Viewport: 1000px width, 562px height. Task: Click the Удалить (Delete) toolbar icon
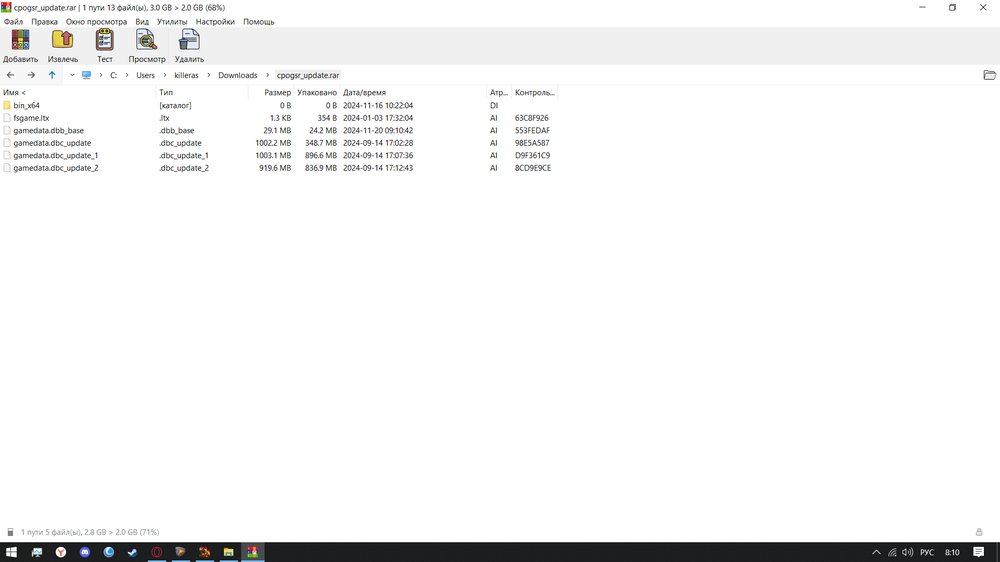point(189,40)
